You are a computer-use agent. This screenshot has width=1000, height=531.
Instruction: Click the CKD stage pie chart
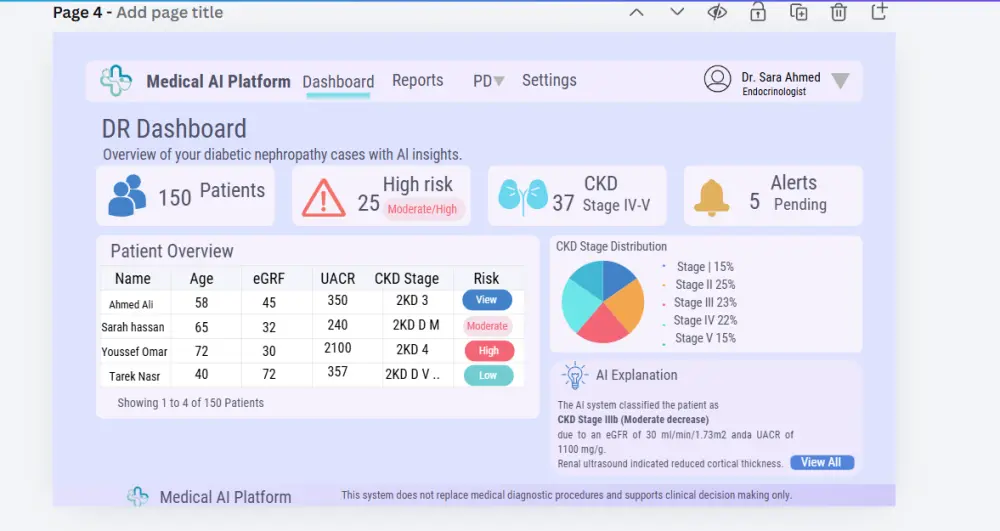coord(603,302)
